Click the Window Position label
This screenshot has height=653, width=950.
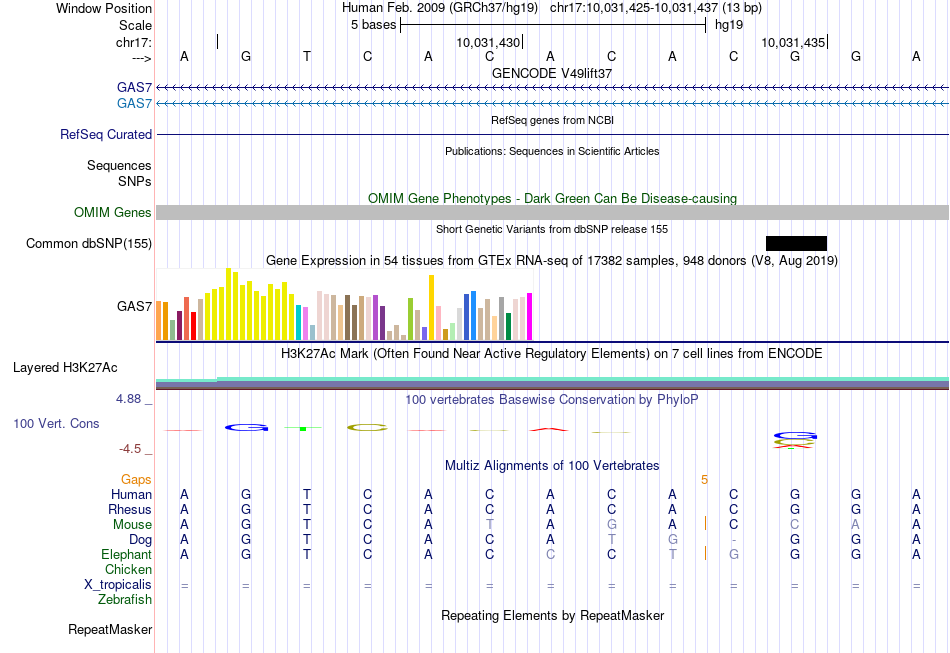click(104, 8)
